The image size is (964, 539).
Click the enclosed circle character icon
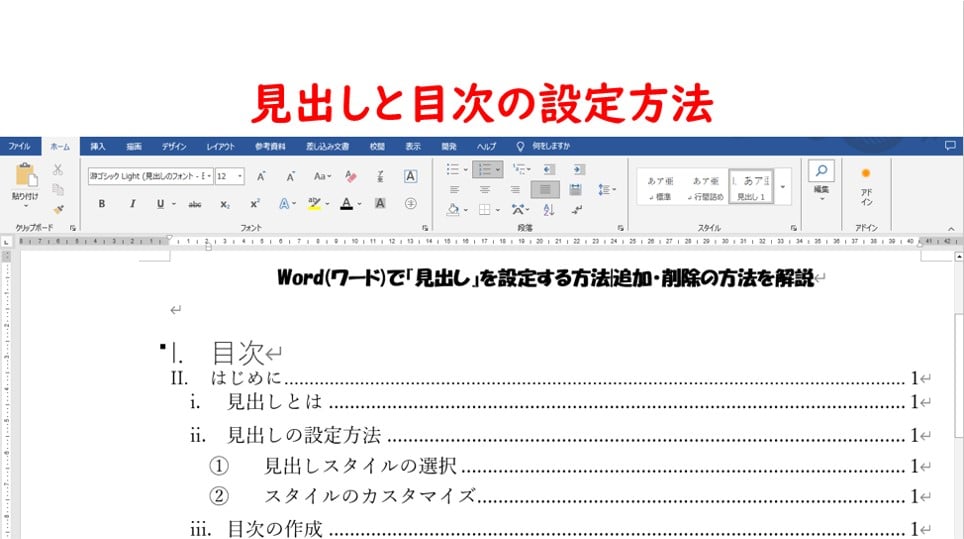pyautogui.click(x=411, y=203)
